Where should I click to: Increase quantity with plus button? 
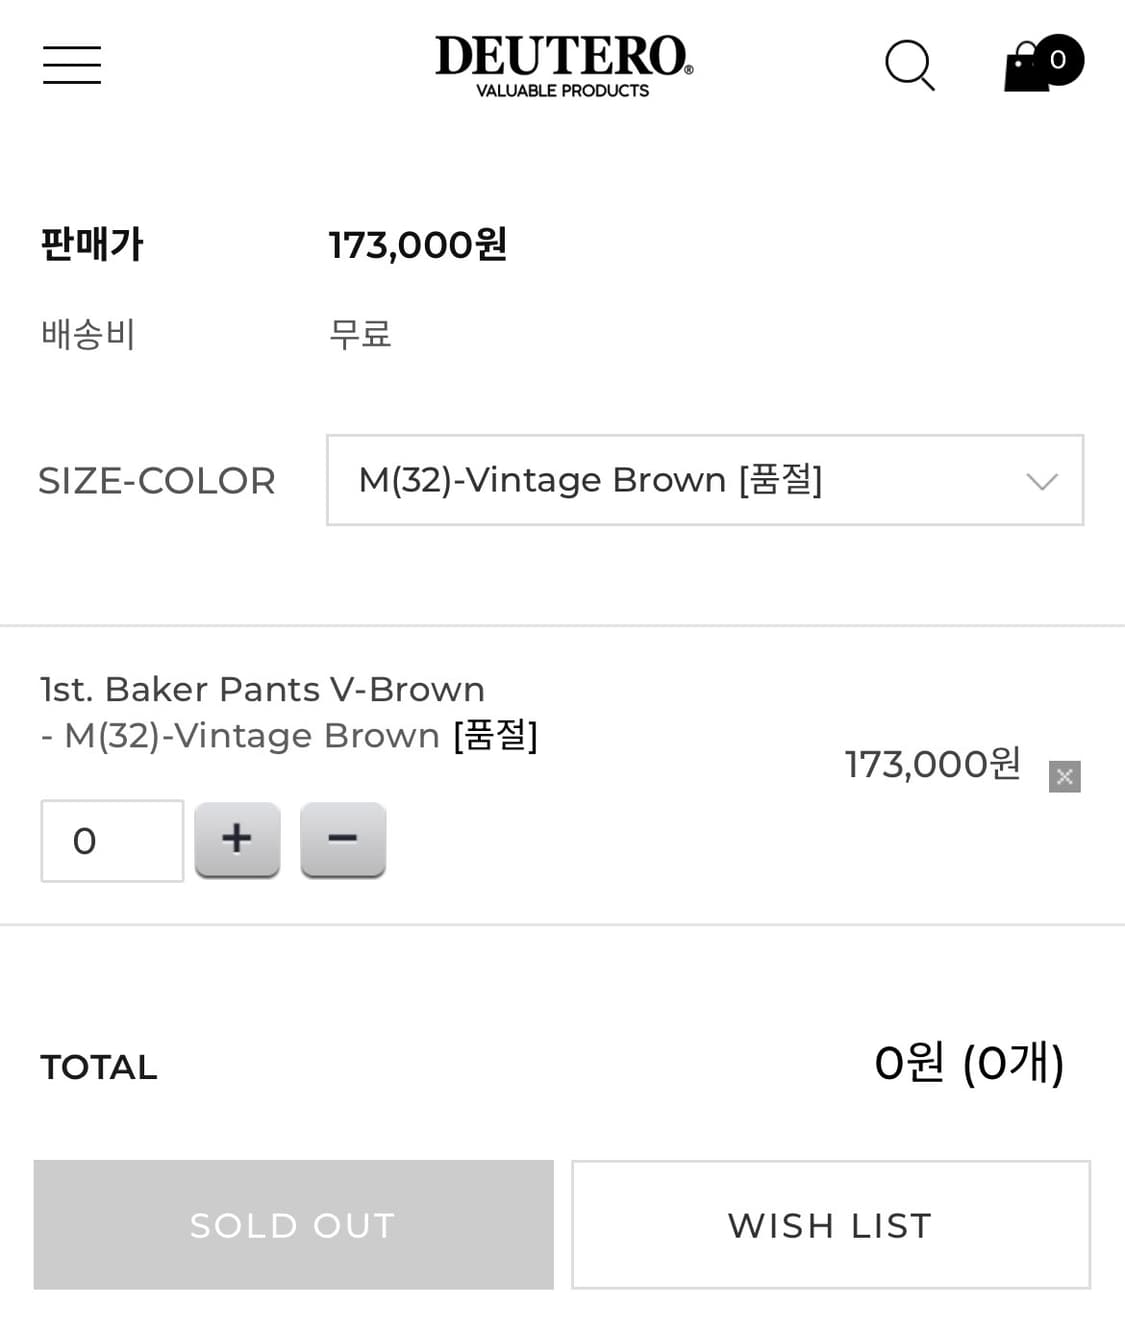[x=237, y=839]
